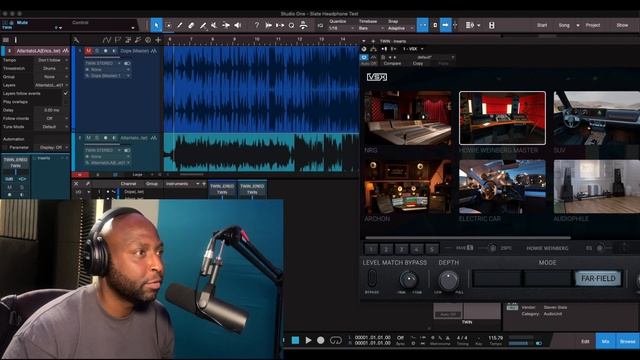Open the Timebase Bars dropdown
This screenshot has height=360, width=640.
(371, 29)
